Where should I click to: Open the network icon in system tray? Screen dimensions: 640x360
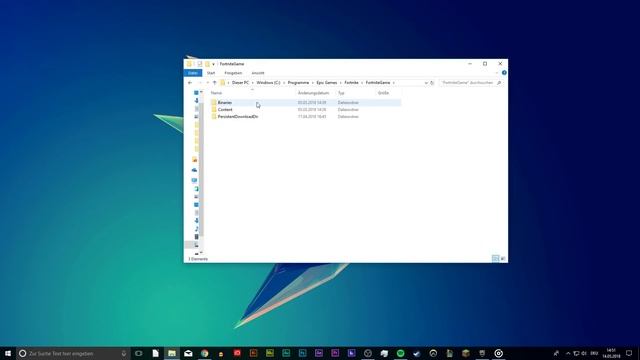point(576,353)
